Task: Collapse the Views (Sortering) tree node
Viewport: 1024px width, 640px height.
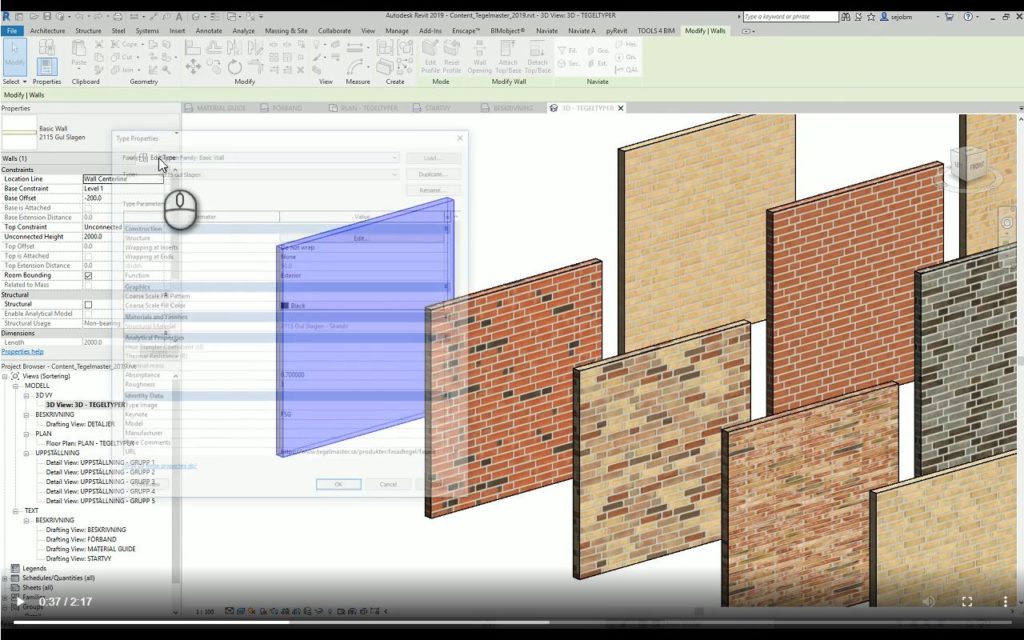Action: 6,376
